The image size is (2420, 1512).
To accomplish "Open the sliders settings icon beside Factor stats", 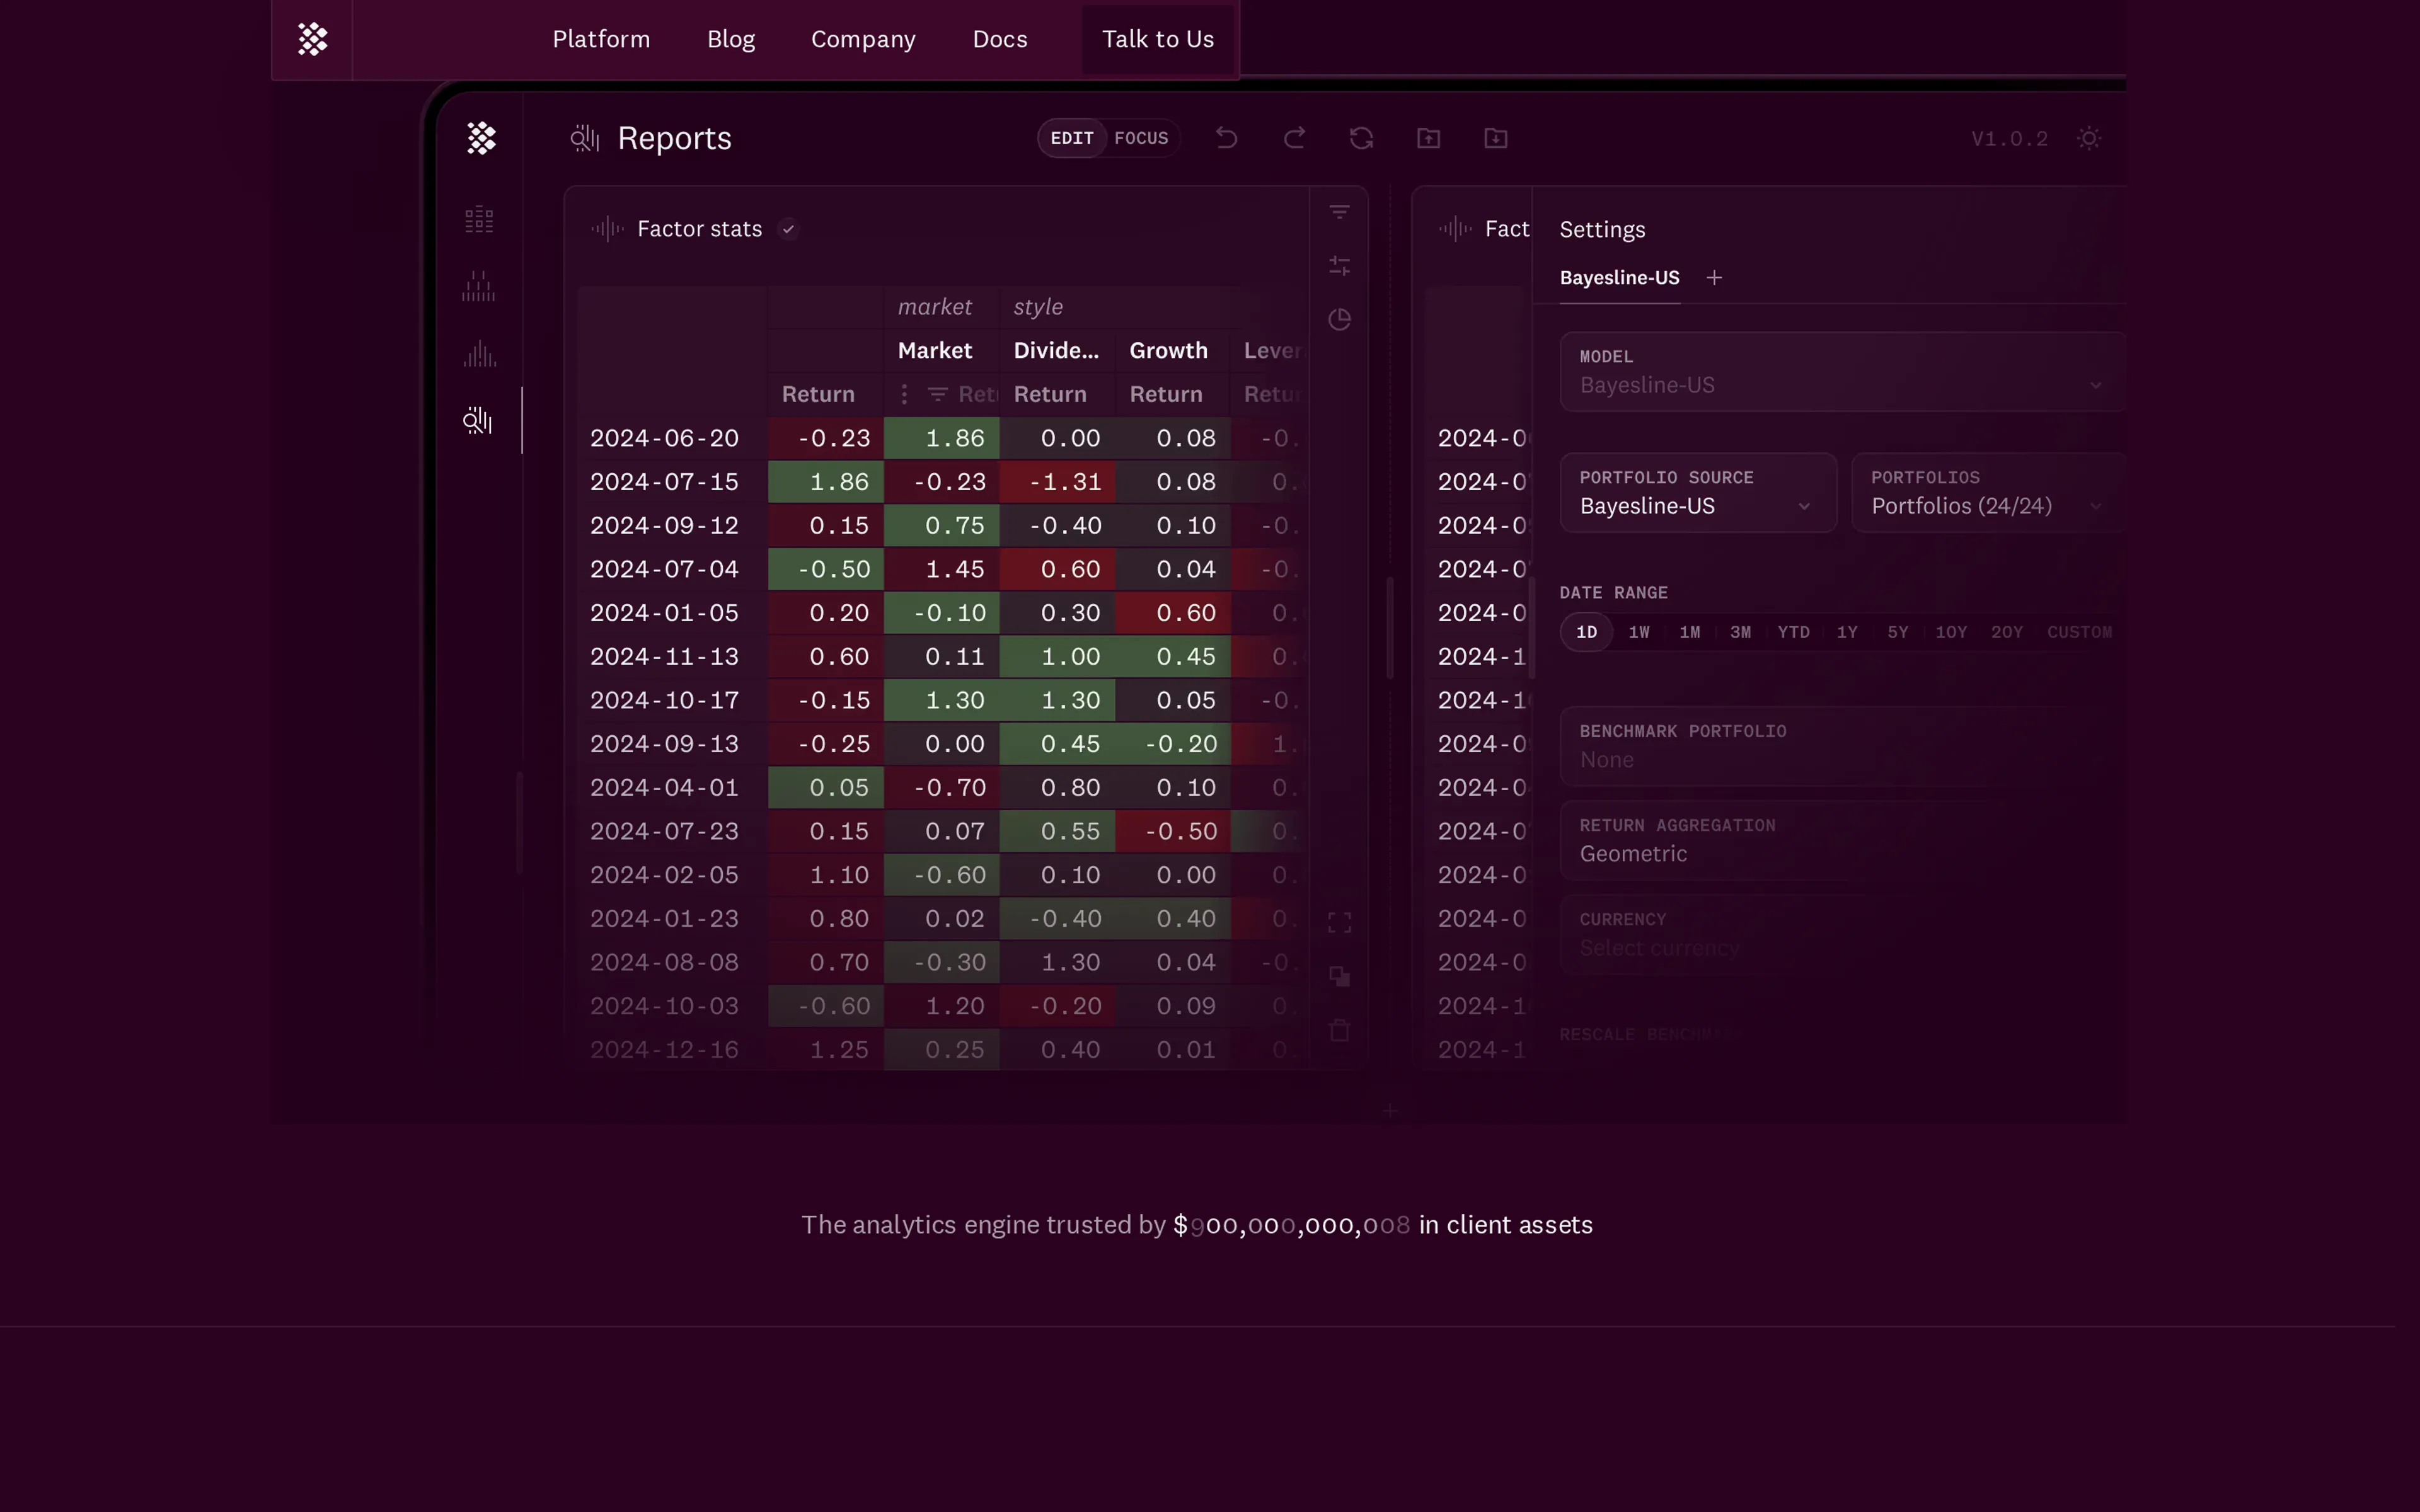I will pyautogui.click(x=1339, y=266).
